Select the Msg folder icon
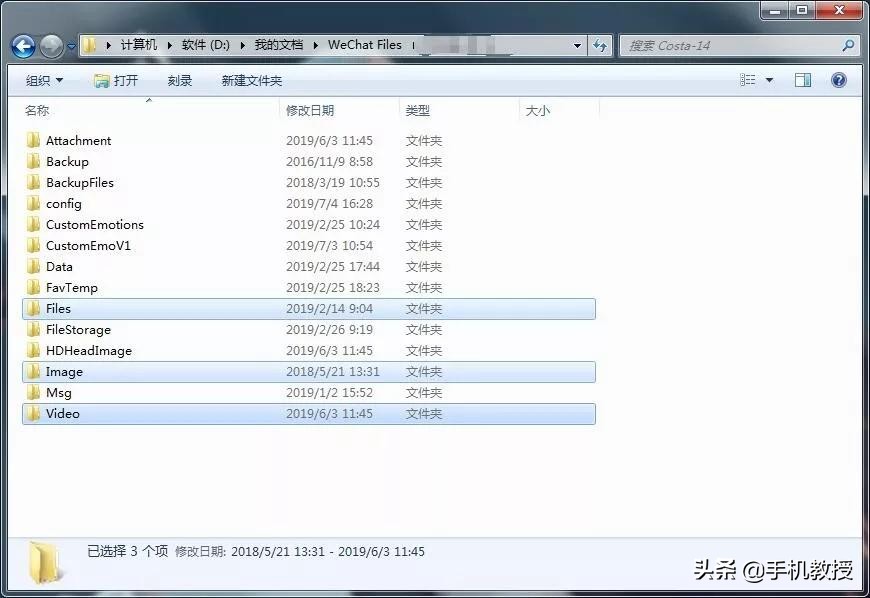Image resolution: width=870 pixels, height=598 pixels. click(x=33, y=392)
